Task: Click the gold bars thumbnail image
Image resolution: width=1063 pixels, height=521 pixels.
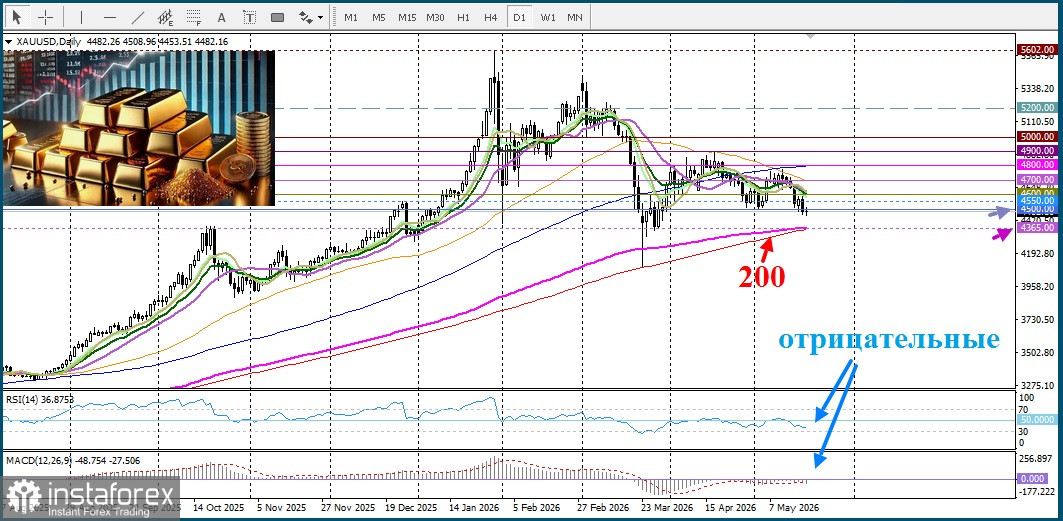Action: coord(139,128)
